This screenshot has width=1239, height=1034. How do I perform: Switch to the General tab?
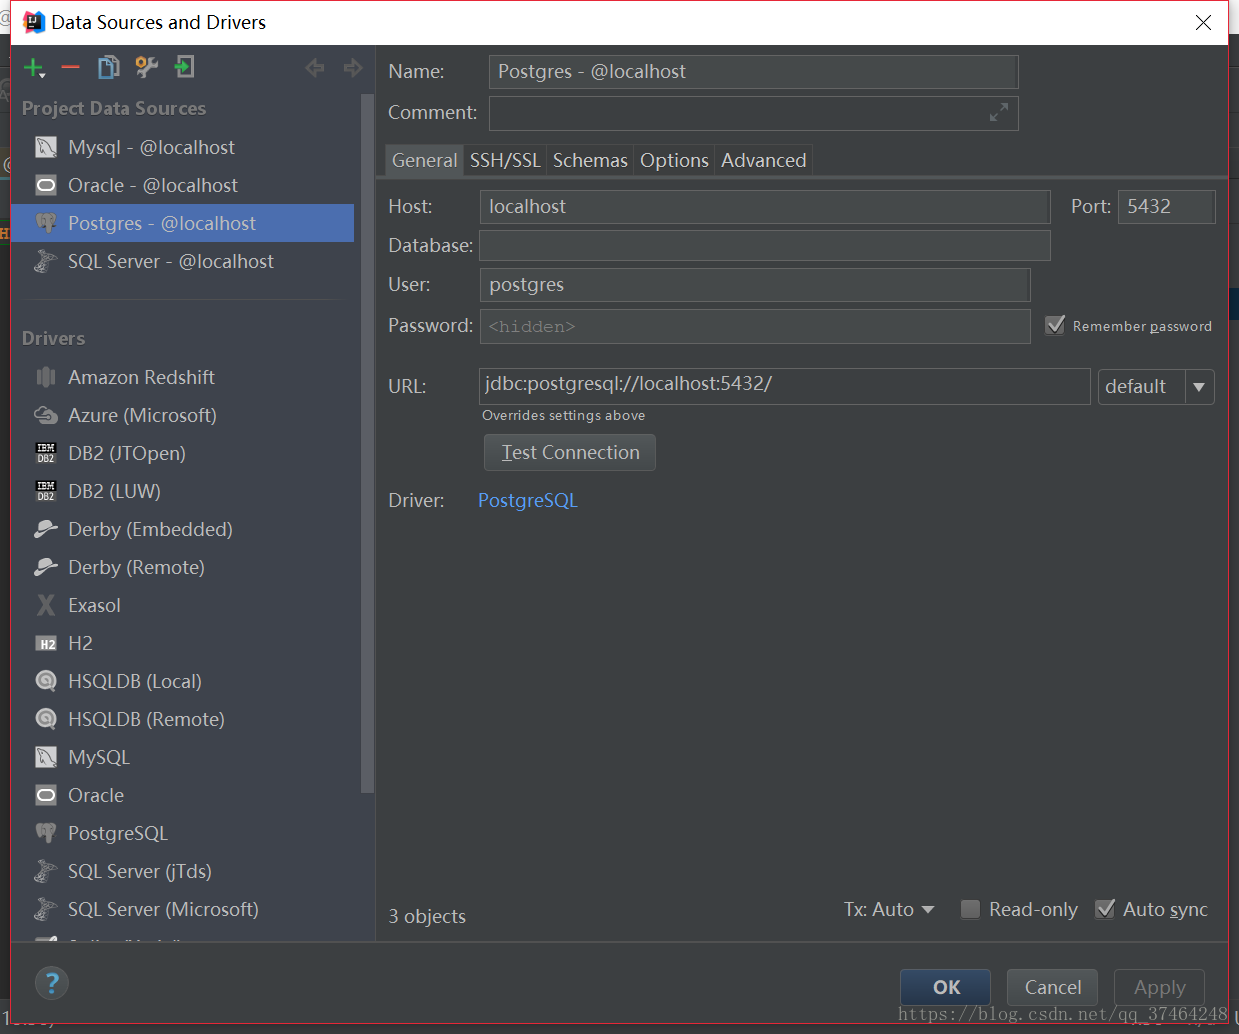click(x=424, y=160)
